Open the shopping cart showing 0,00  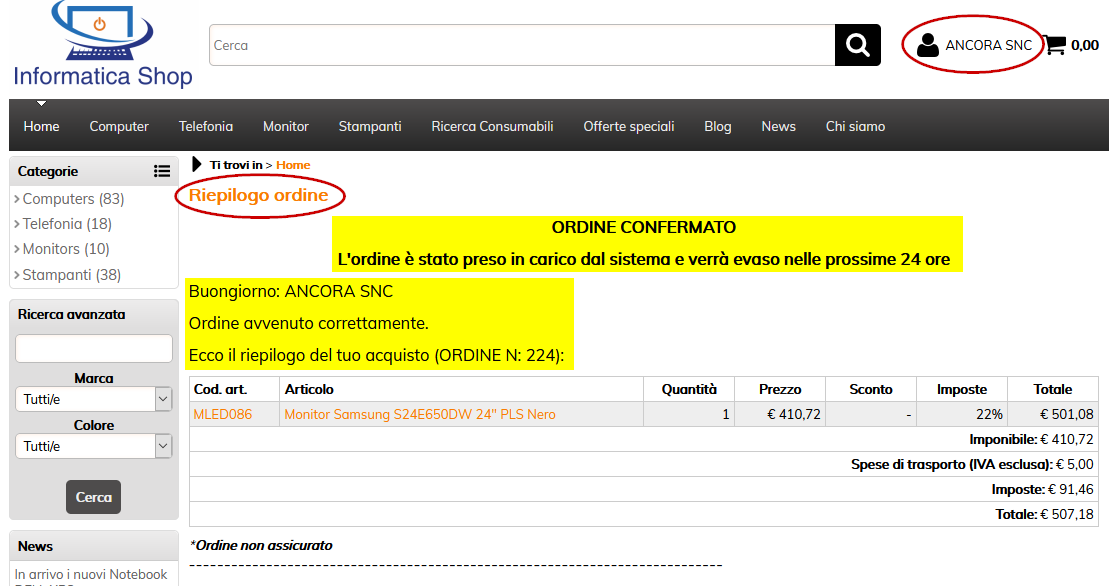(x=1071, y=44)
